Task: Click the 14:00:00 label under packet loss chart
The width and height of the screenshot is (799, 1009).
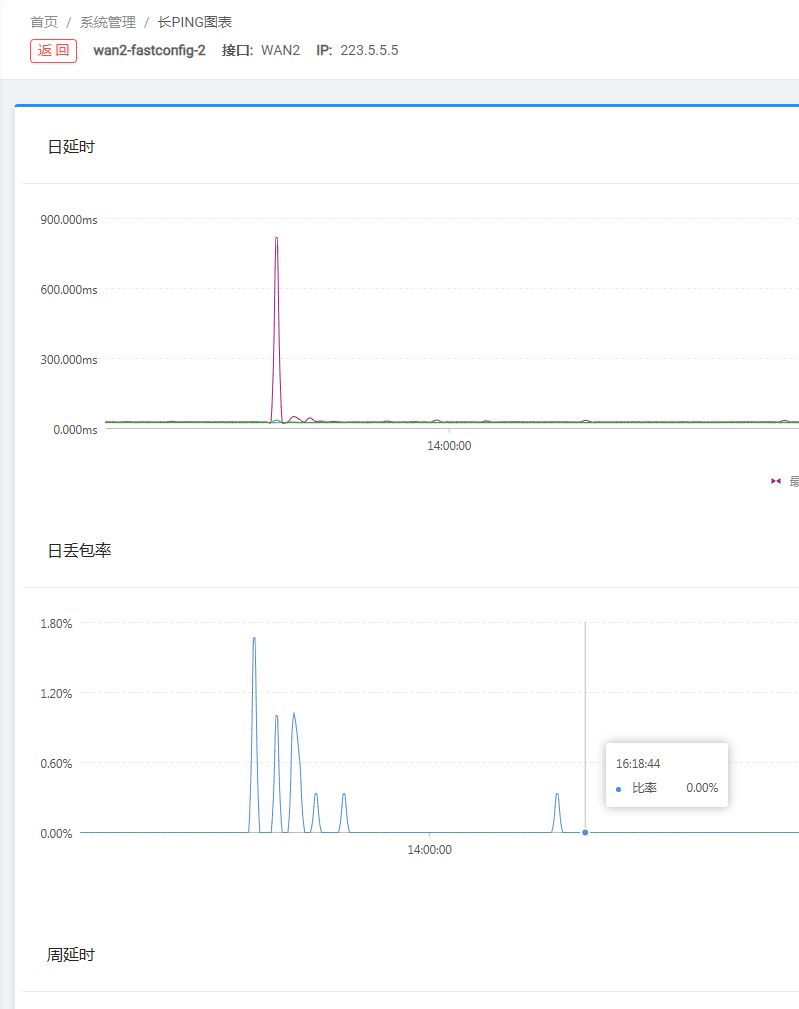Action: click(x=429, y=850)
